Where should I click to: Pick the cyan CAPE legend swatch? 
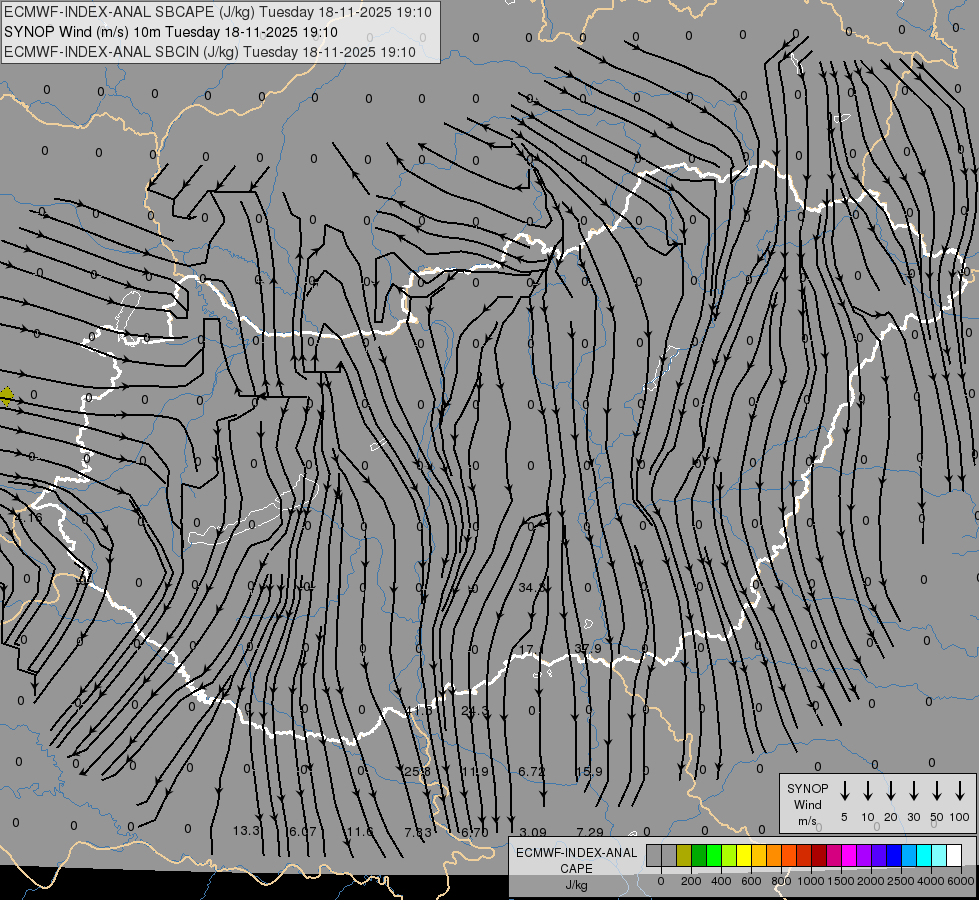click(x=924, y=855)
